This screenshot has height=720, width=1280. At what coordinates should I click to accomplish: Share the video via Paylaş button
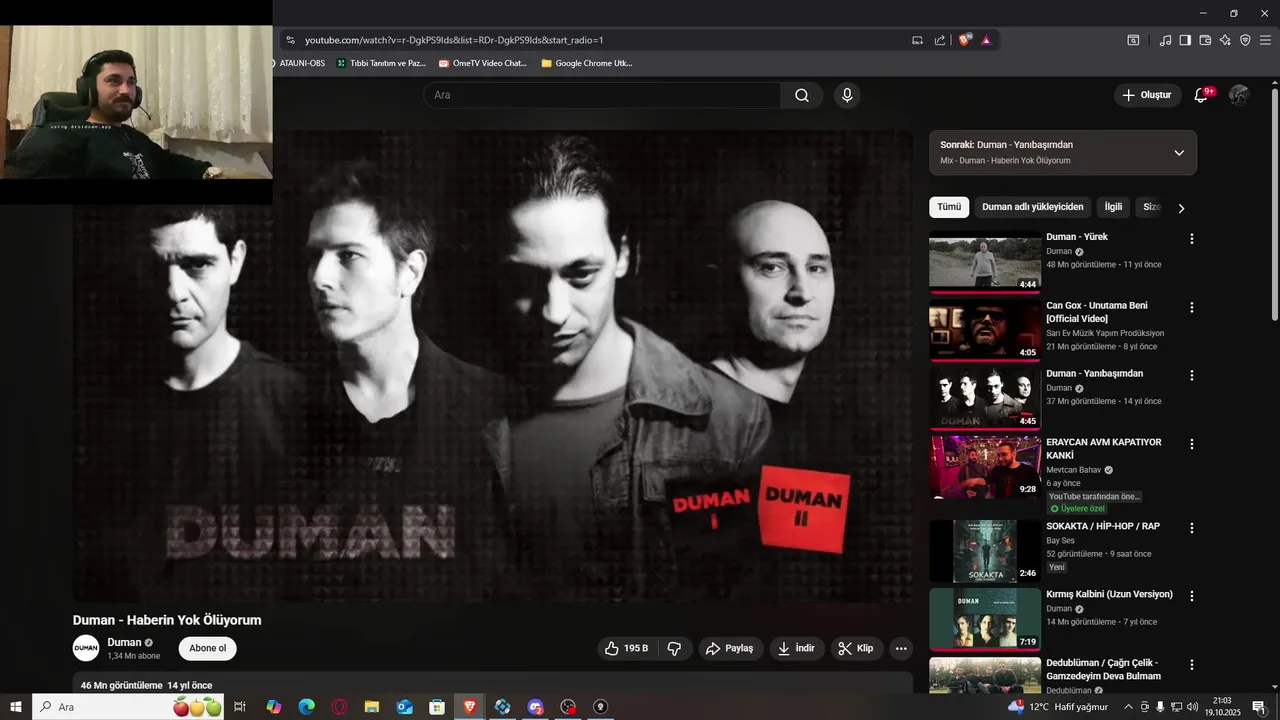(x=730, y=648)
